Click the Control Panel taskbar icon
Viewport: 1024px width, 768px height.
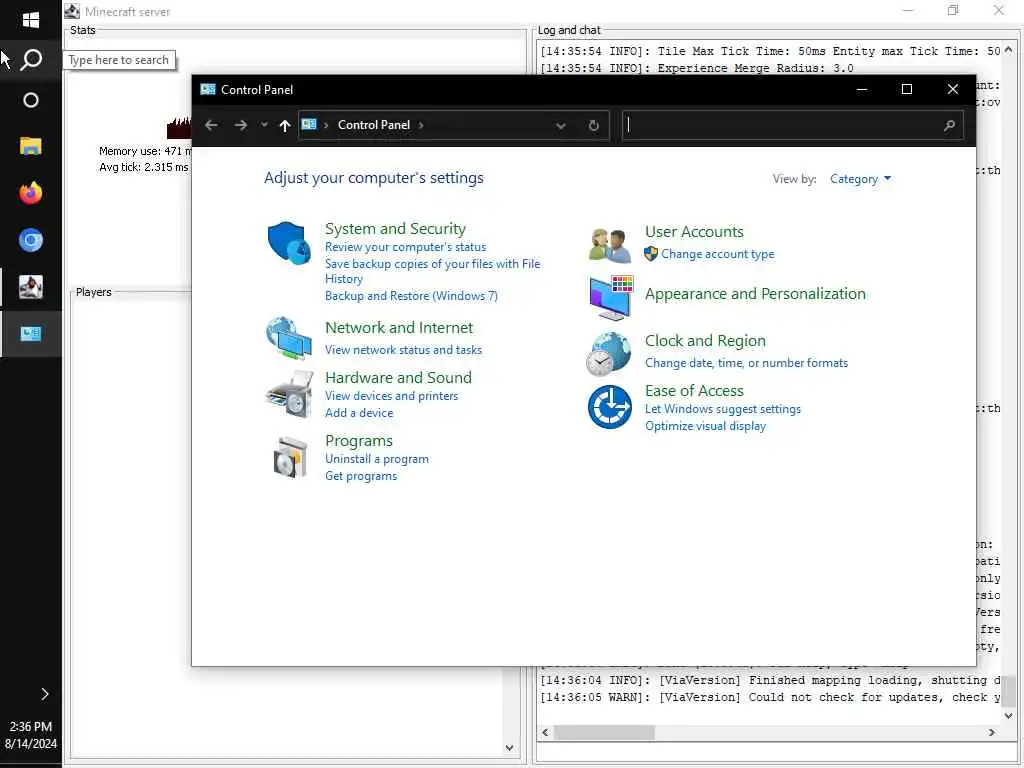[x=31, y=334]
